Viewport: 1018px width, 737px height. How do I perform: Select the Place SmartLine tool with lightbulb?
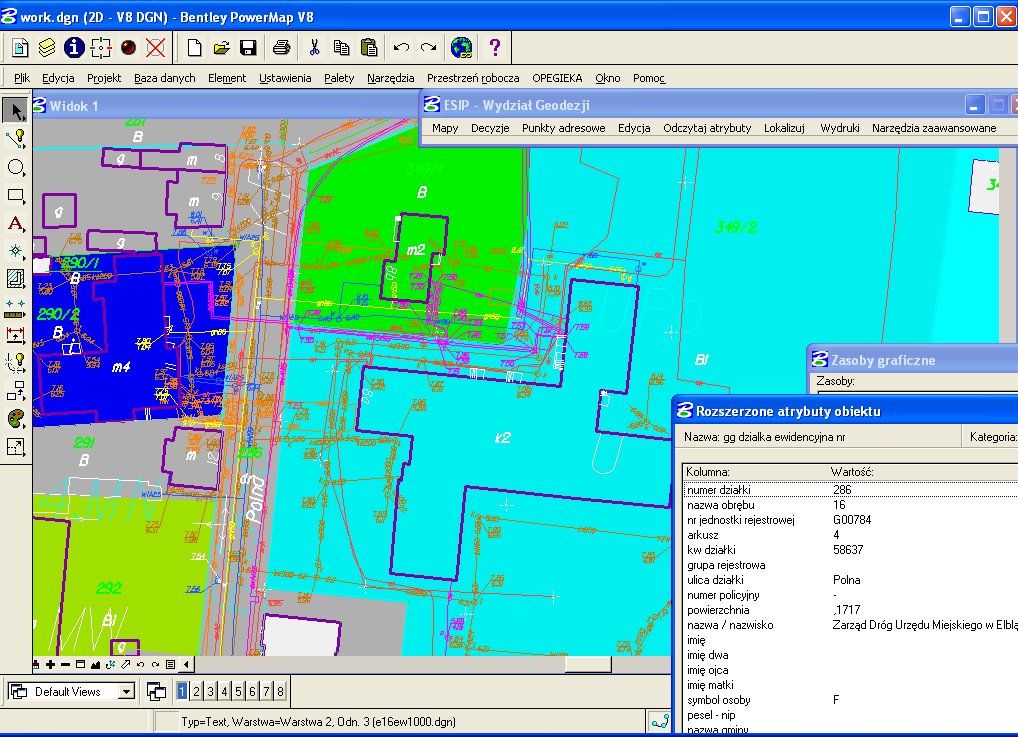tap(16, 138)
